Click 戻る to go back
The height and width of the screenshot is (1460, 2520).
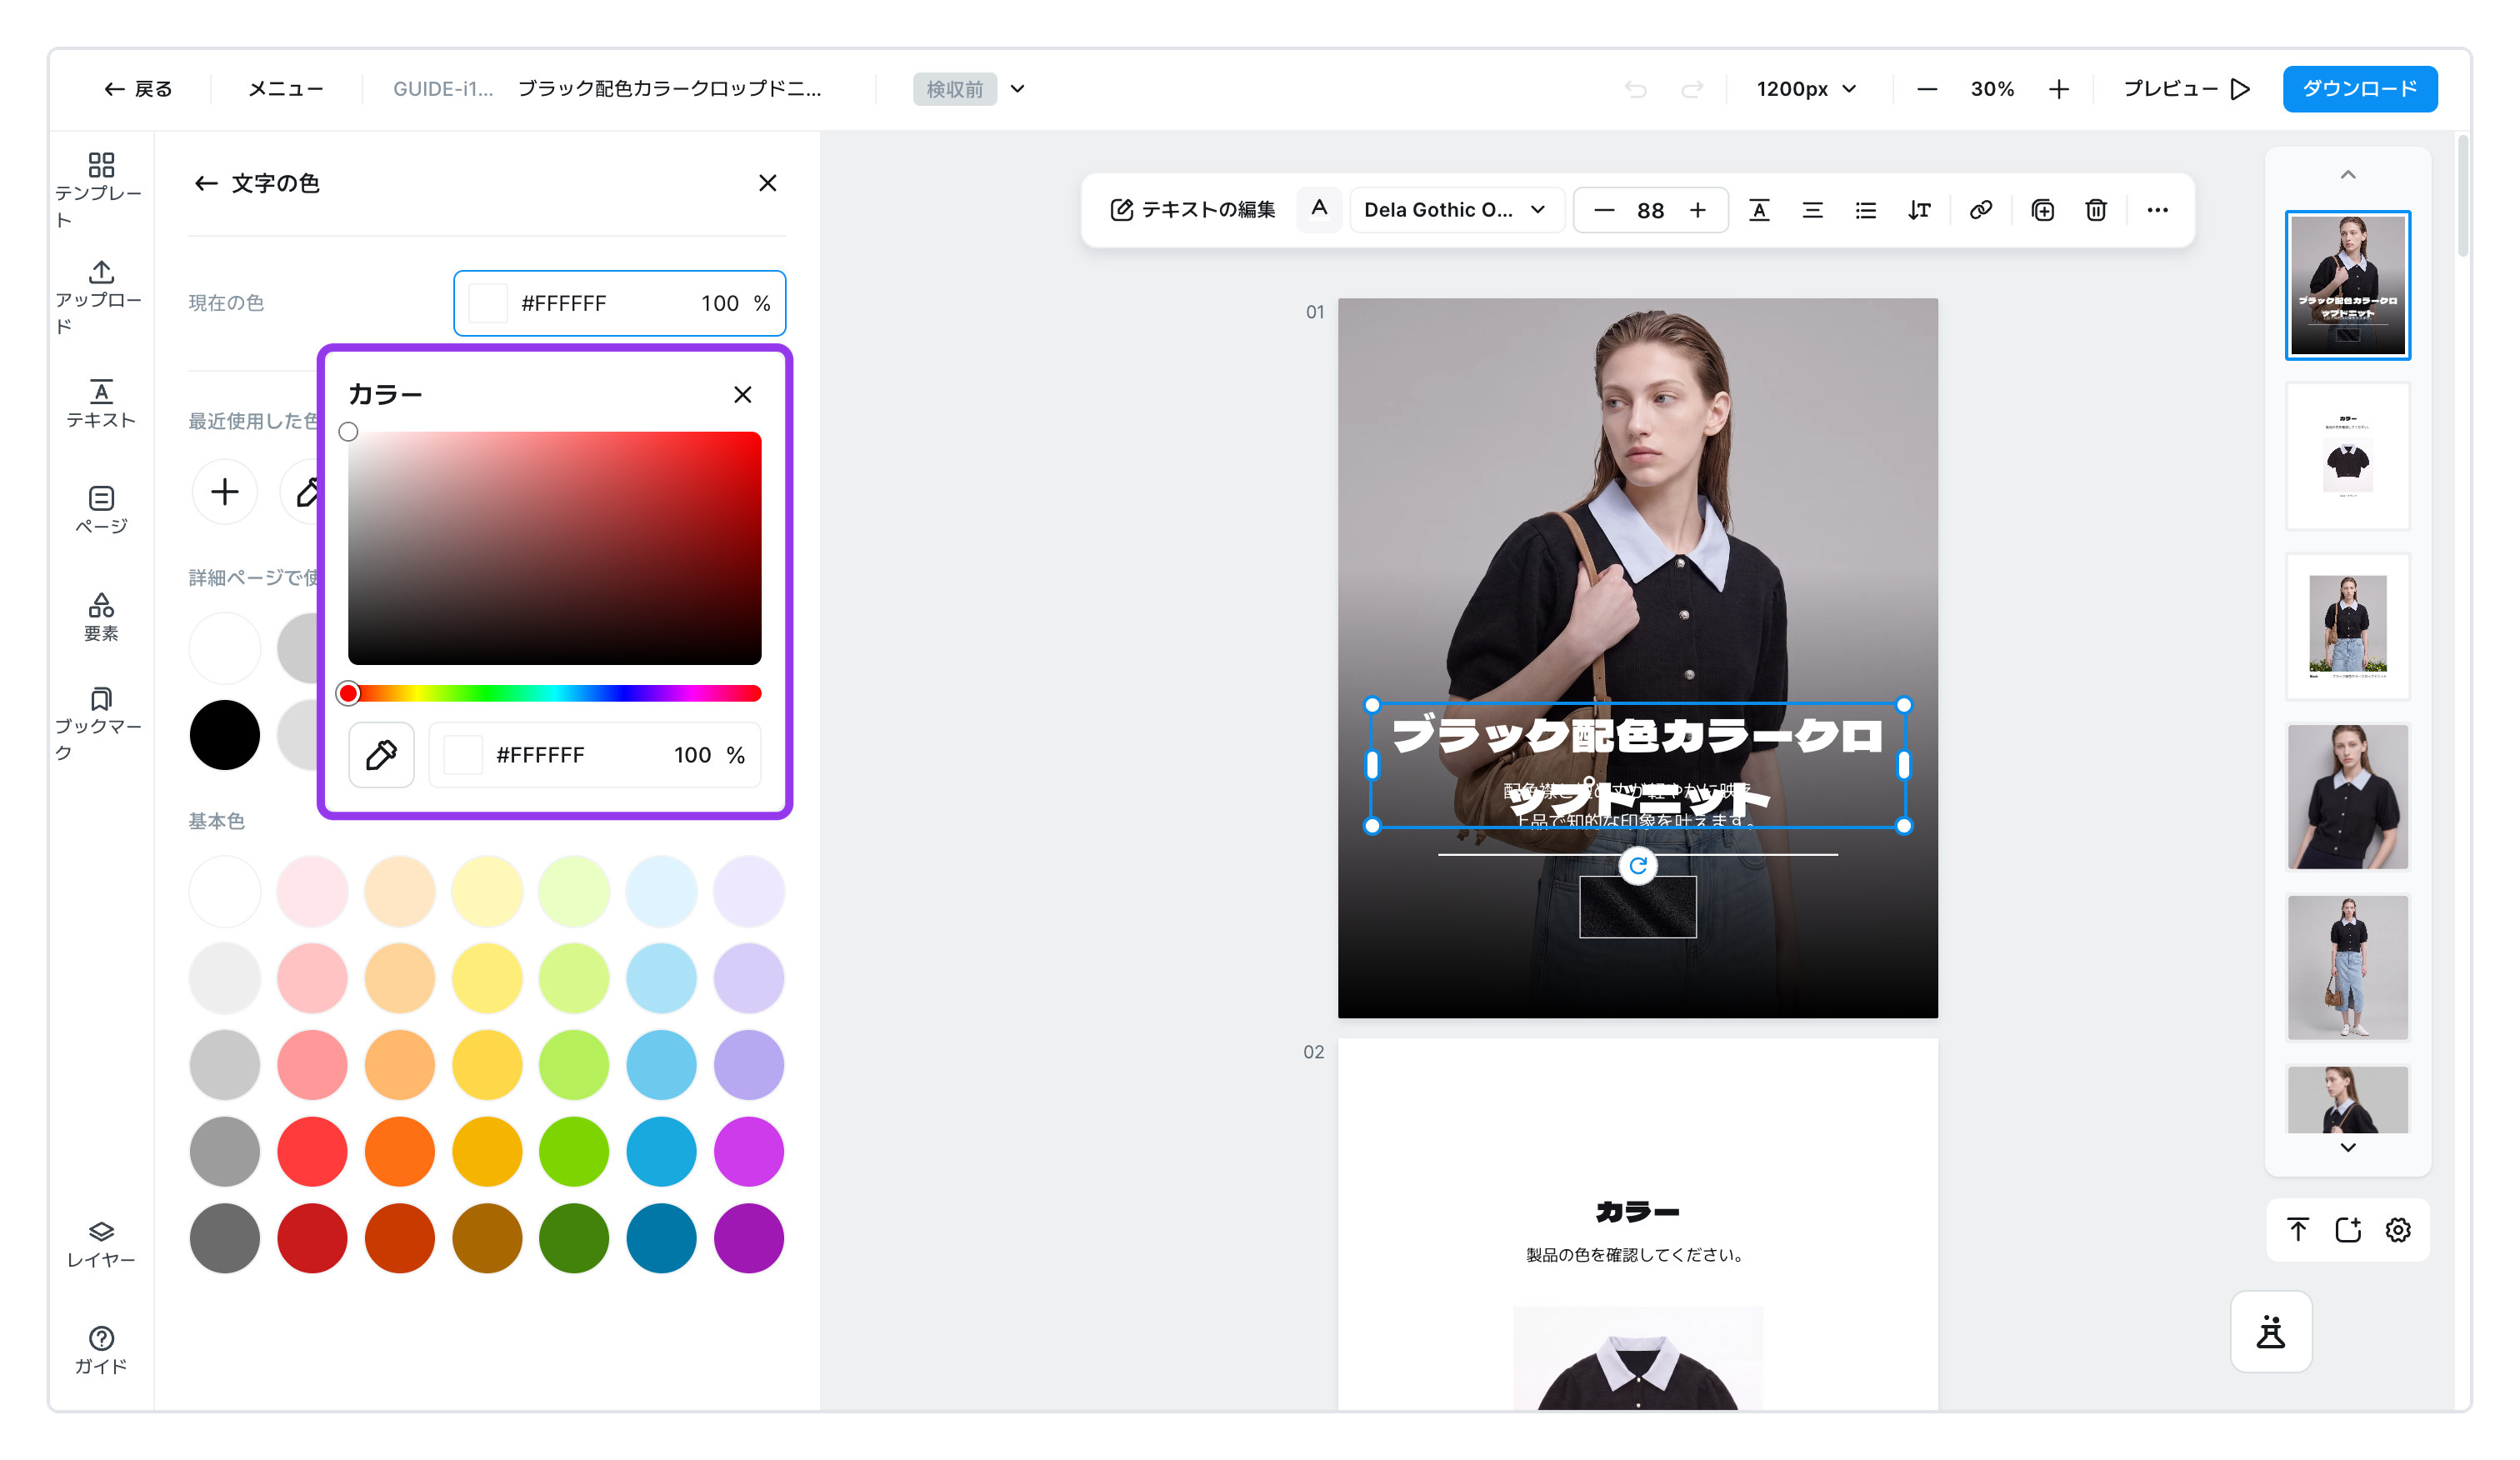[137, 89]
